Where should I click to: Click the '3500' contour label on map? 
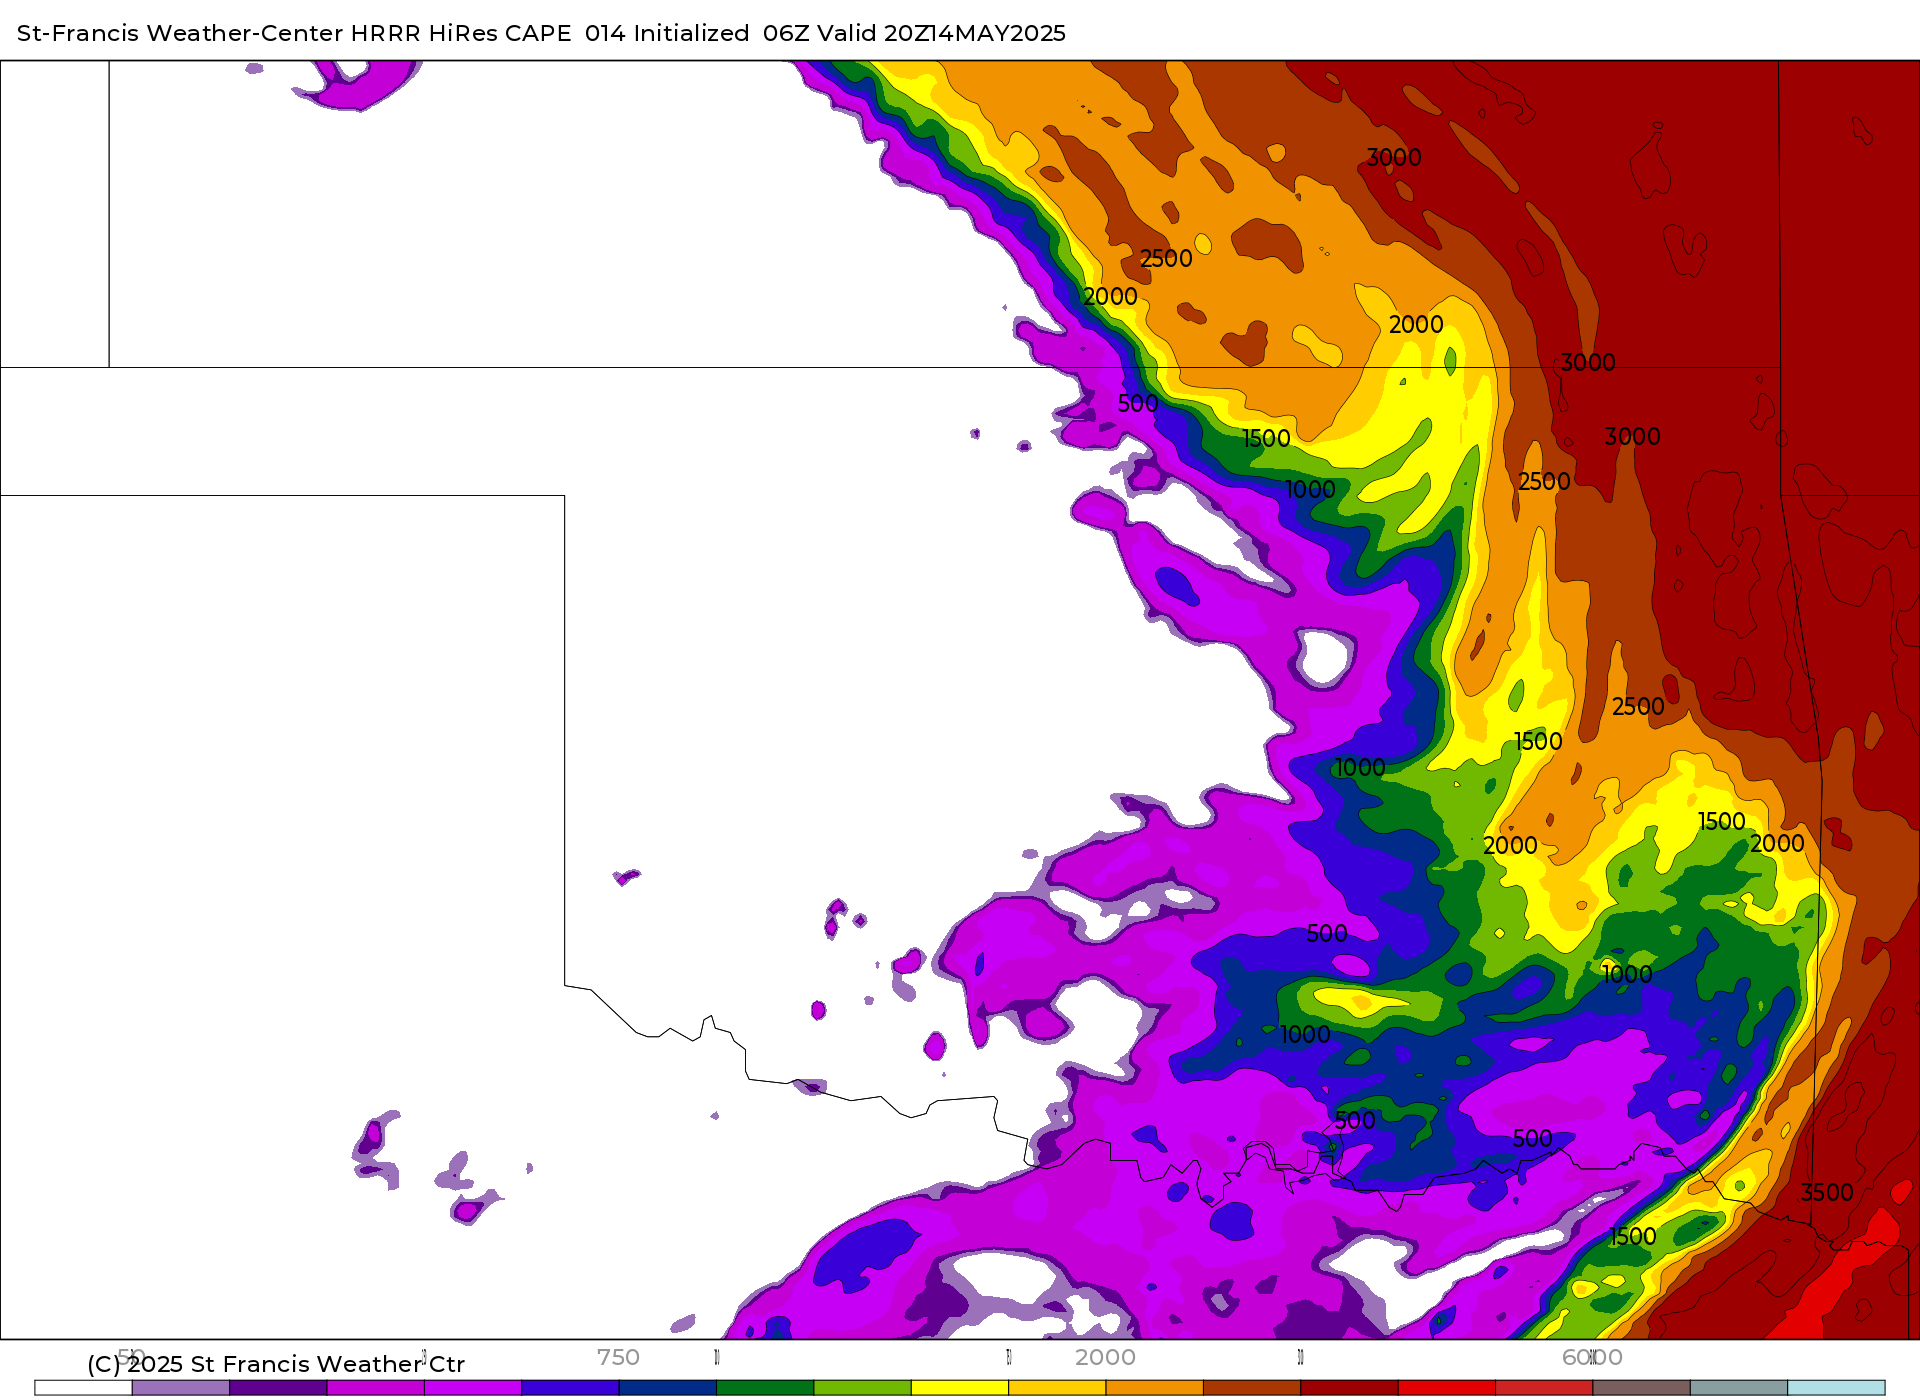[x=1826, y=1192]
